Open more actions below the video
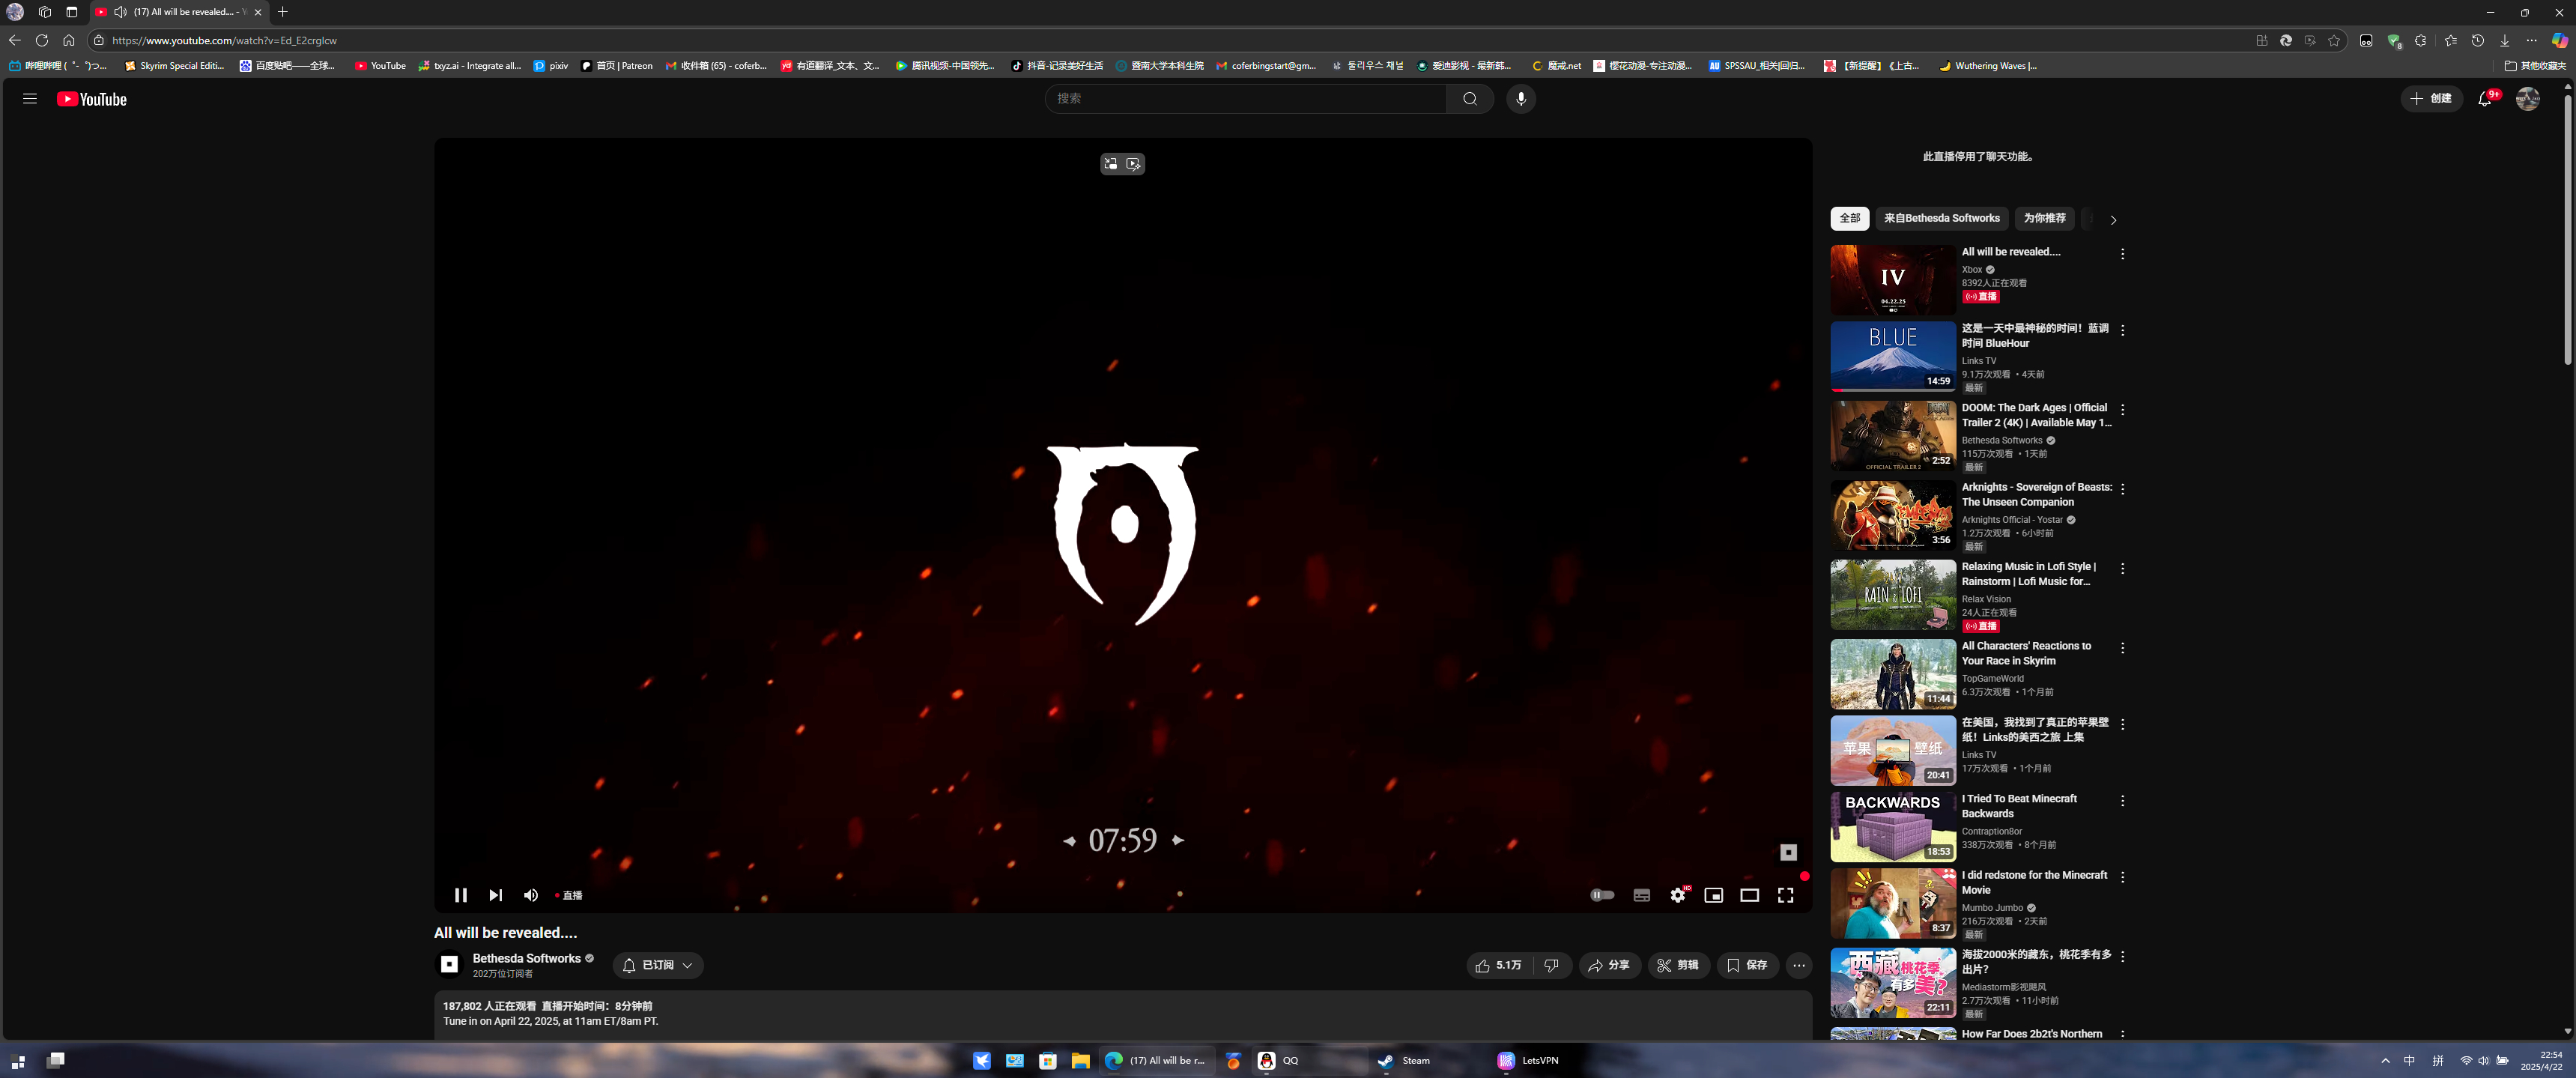Image resolution: width=2576 pixels, height=1078 pixels. click(1799, 965)
